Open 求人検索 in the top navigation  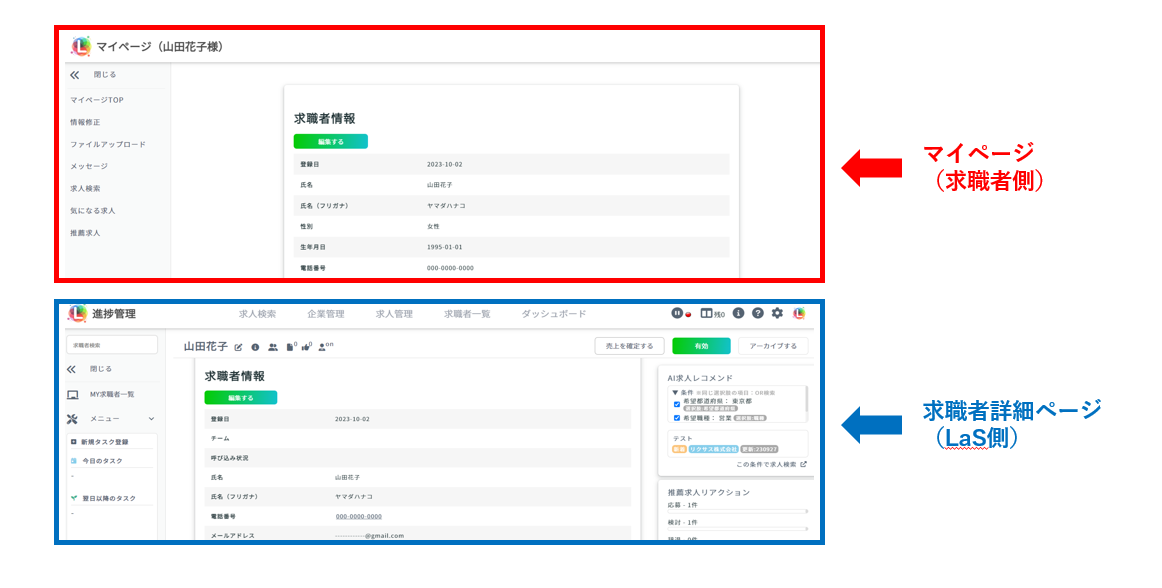257,314
